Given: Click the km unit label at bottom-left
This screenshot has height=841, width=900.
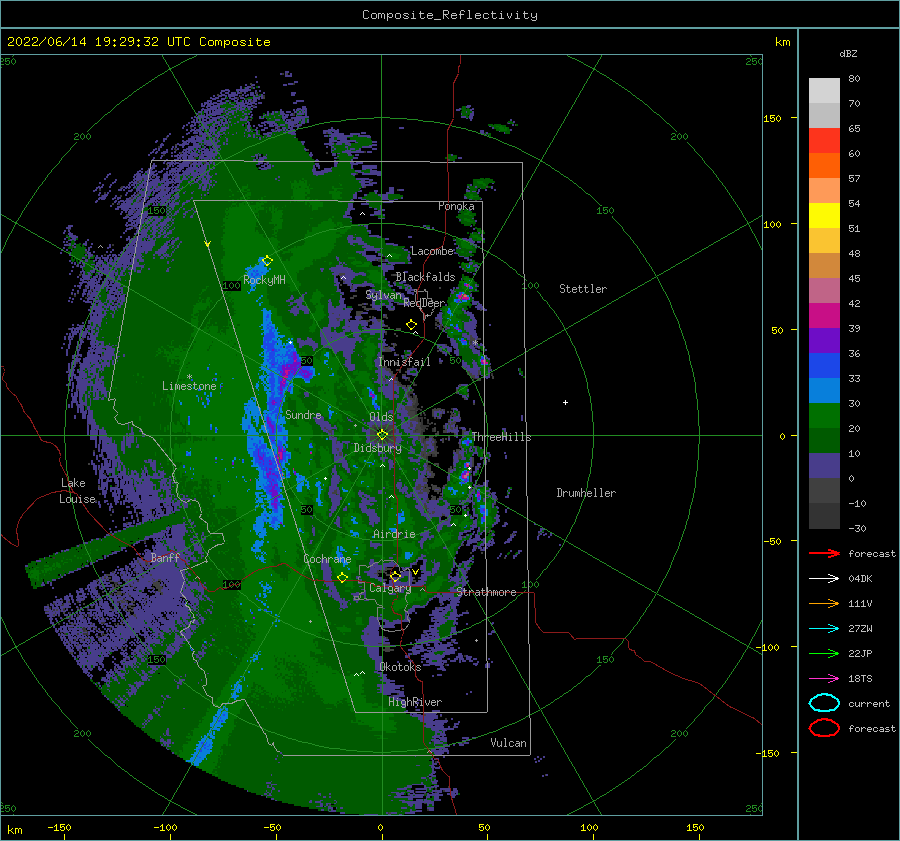Looking at the screenshot, I should 15,830.
